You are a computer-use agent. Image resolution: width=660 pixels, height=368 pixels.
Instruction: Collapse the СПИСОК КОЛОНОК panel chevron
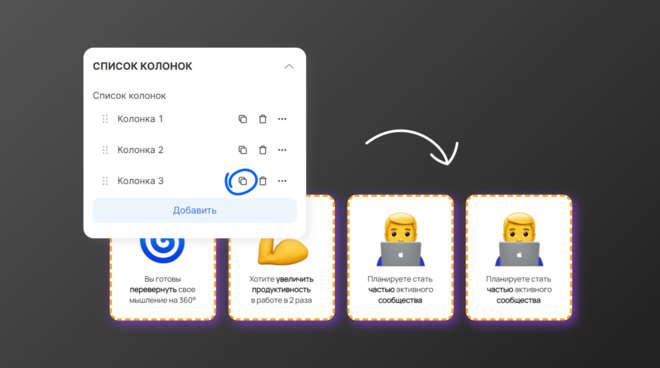point(289,67)
